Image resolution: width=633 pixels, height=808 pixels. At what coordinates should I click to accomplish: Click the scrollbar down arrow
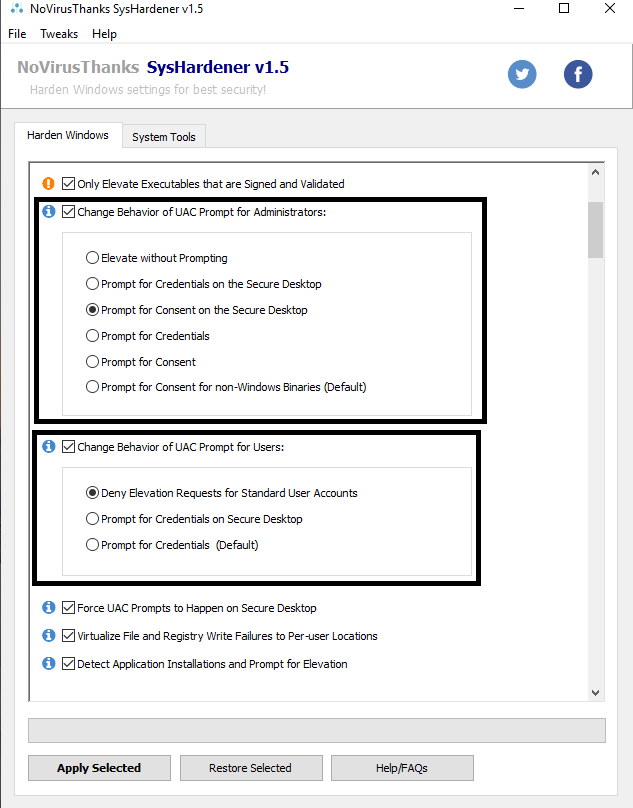click(595, 693)
